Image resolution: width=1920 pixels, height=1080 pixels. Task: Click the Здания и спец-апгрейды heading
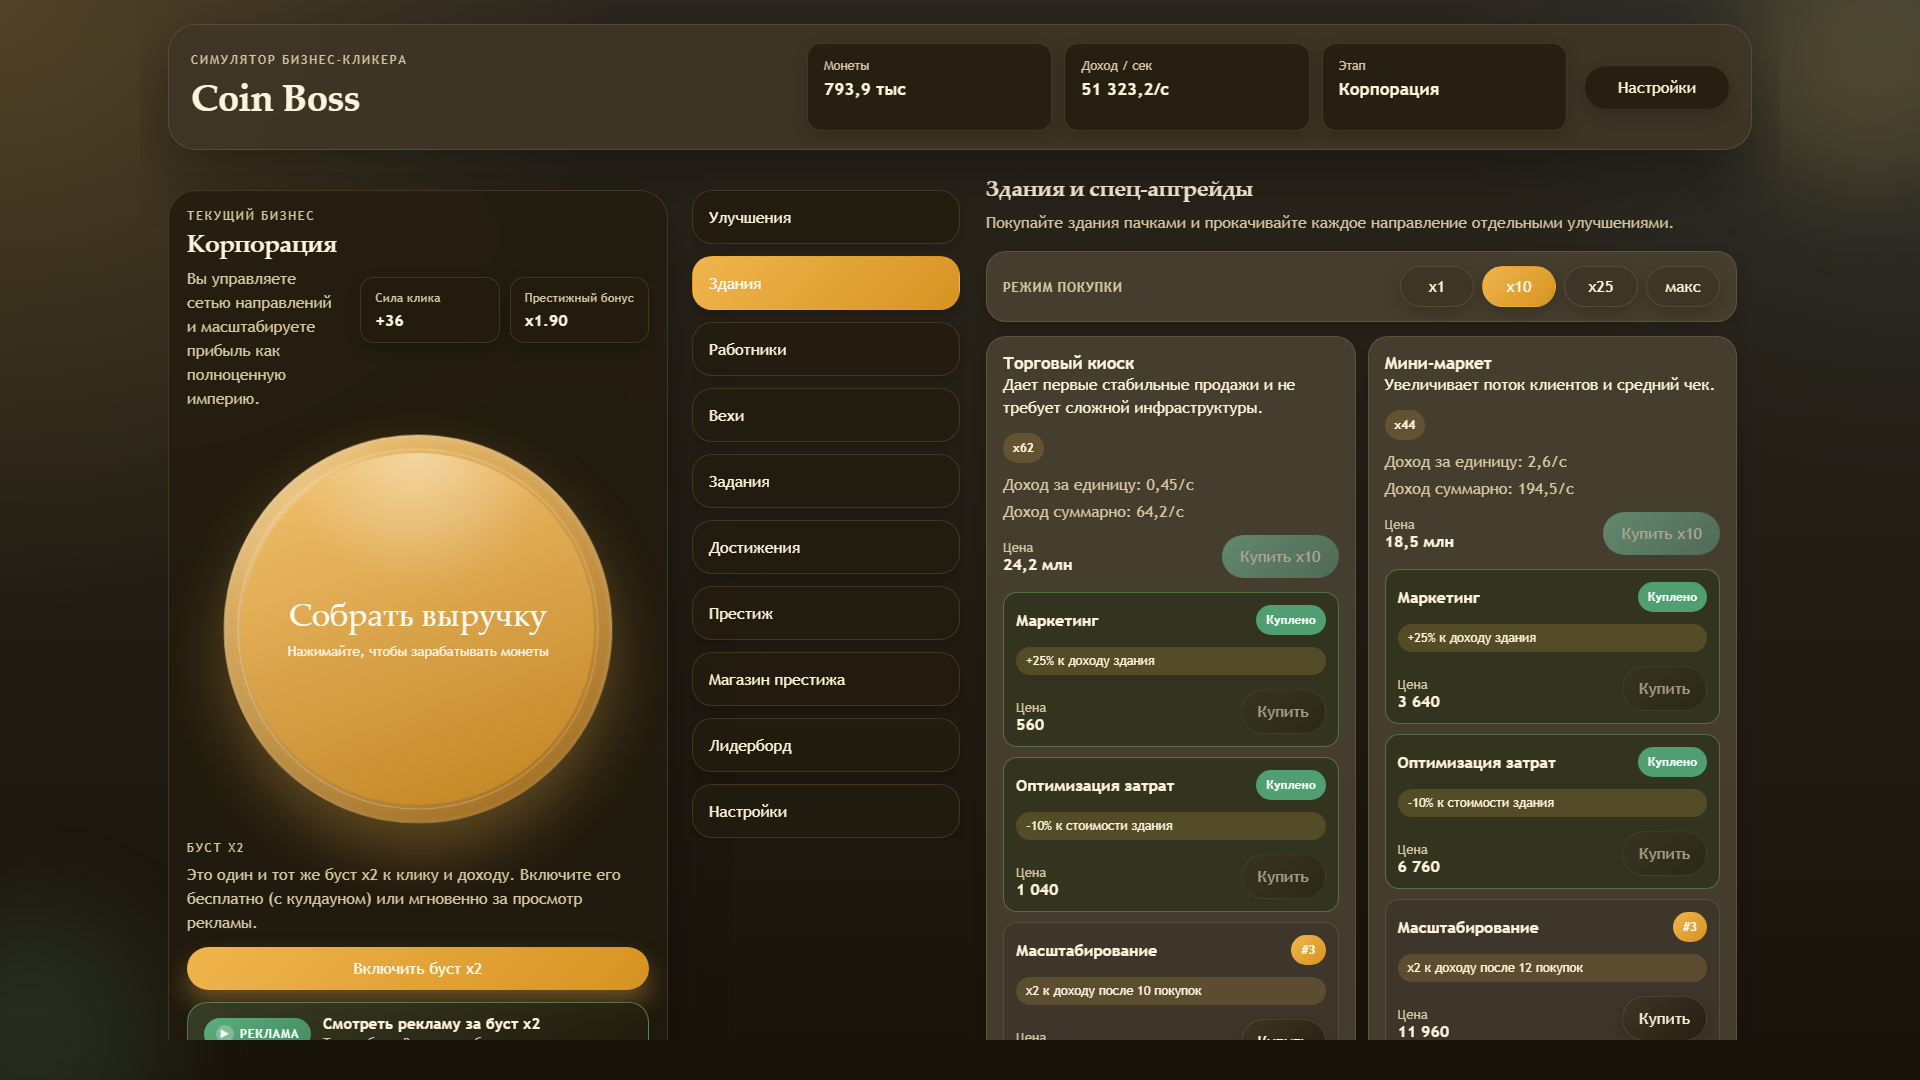1119,189
